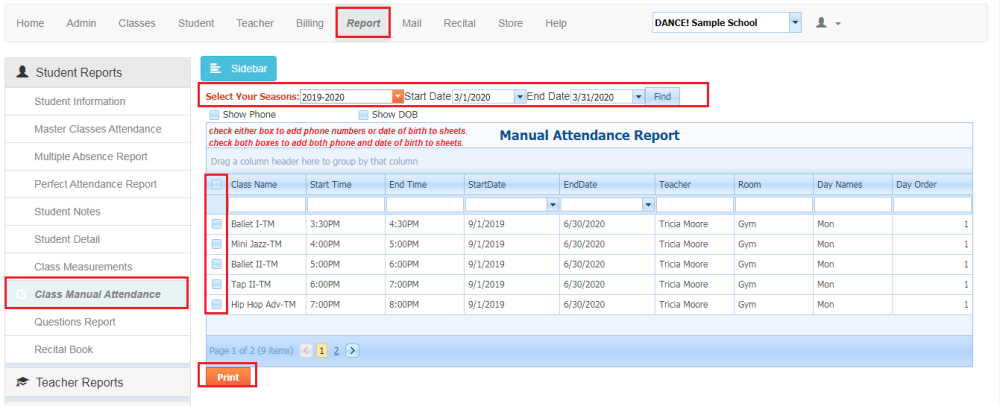Open the Home menu
The width and height of the screenshot is (1000, 406).
30,23
